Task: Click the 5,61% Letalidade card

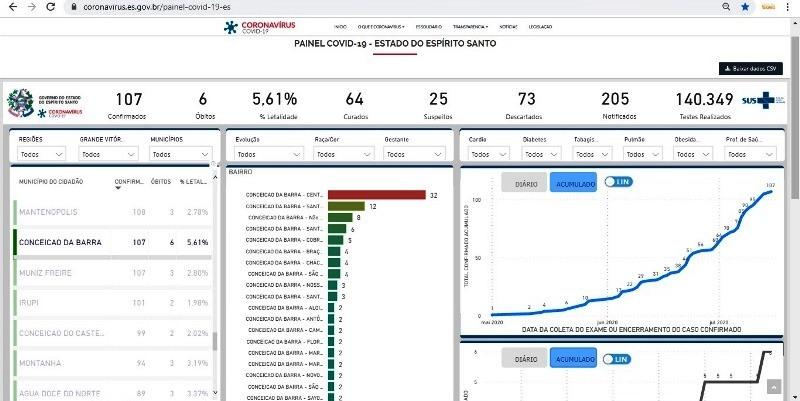Action: (x=275, y=105)
